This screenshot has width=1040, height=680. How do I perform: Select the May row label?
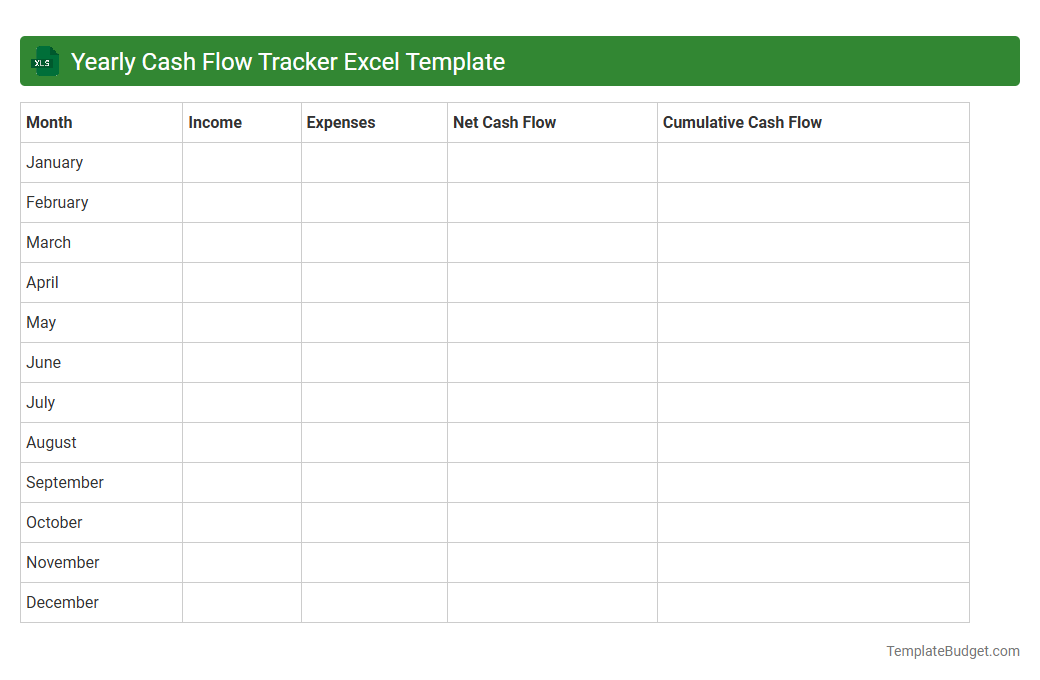pyautogui.click(x=40, y=322)
